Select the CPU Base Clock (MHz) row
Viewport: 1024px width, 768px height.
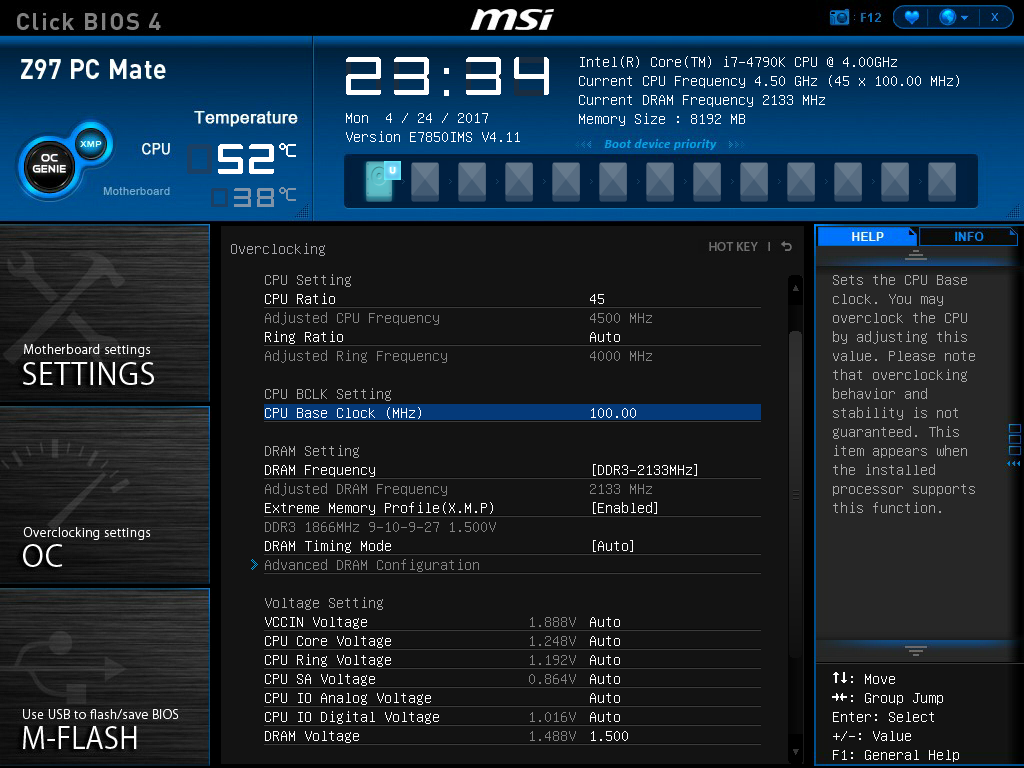pos(512,413)
